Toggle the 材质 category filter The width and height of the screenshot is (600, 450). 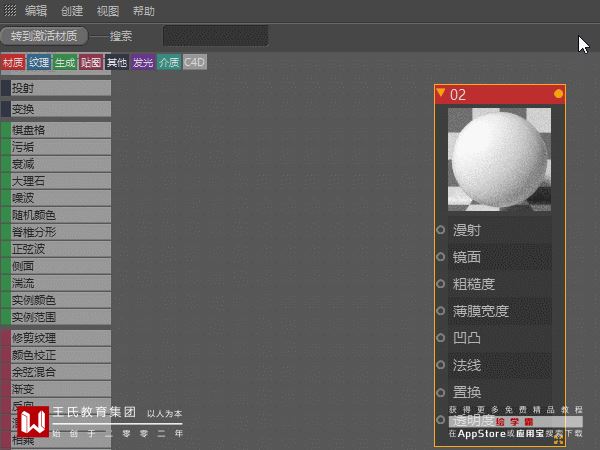tap(13, 62)
